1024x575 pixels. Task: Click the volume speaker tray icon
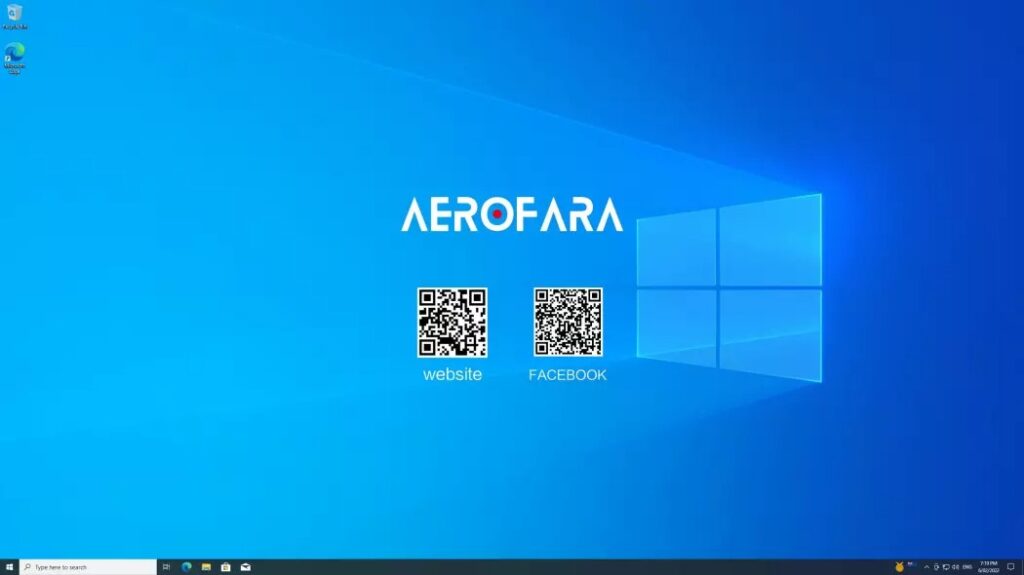[956, 567]
